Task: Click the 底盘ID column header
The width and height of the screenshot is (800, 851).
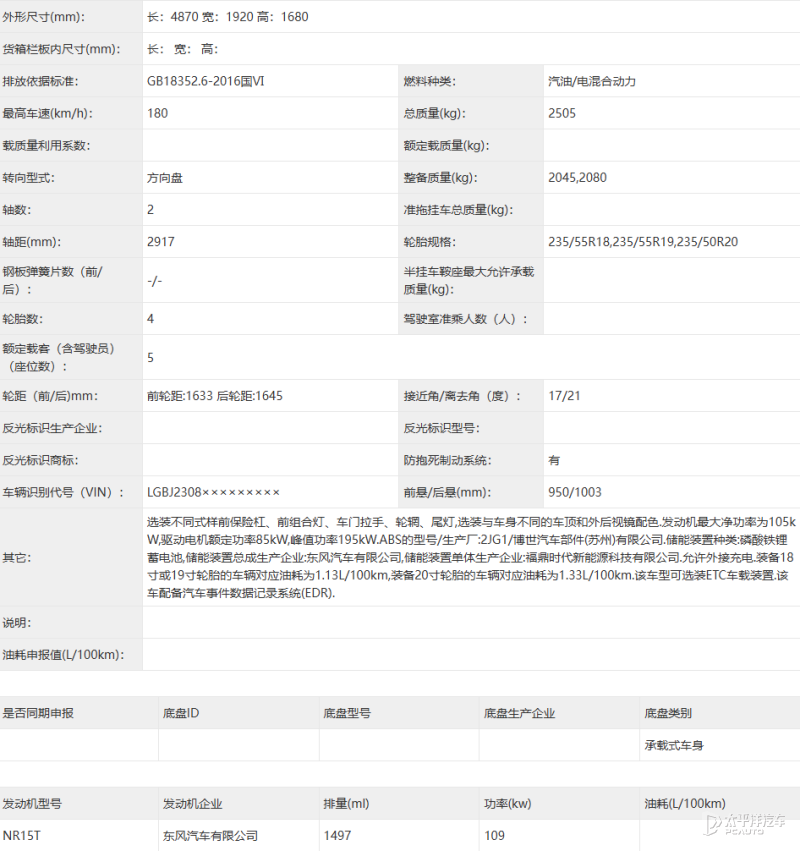Action: point(181,713)
